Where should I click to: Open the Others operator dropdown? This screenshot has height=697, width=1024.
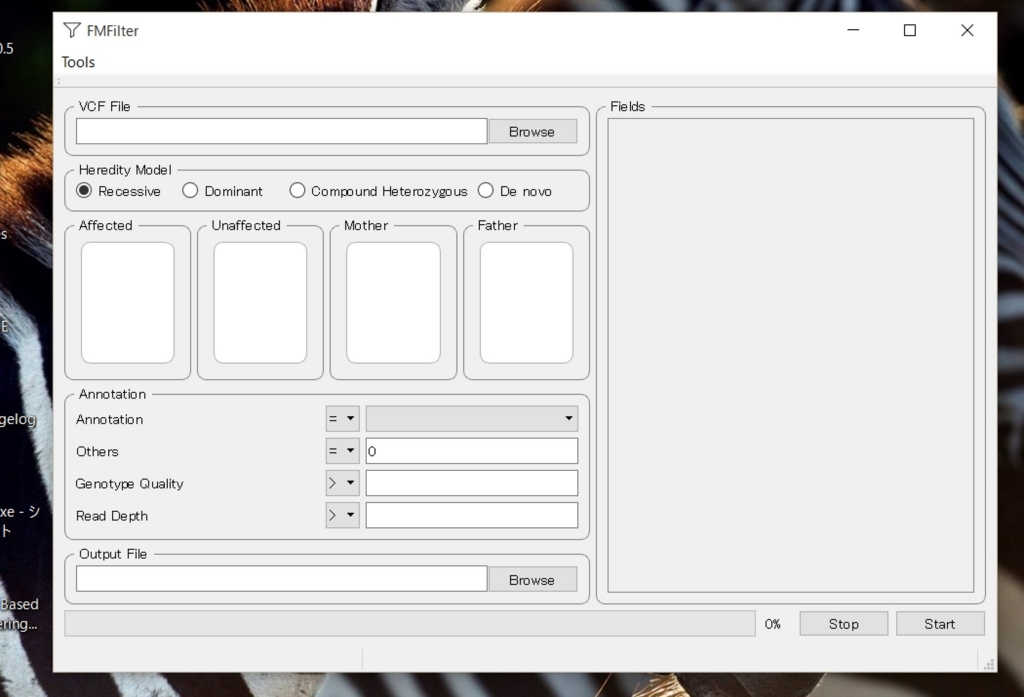coord(342,451)
